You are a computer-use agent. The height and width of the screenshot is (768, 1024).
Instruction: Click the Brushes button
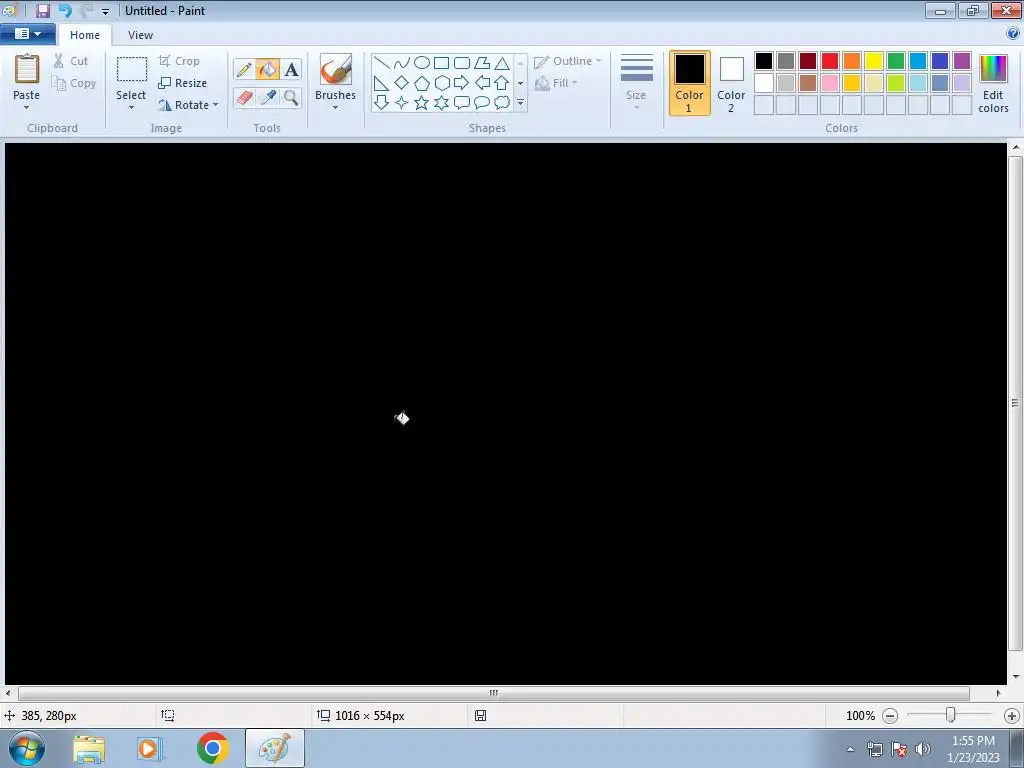click(336, 76)
